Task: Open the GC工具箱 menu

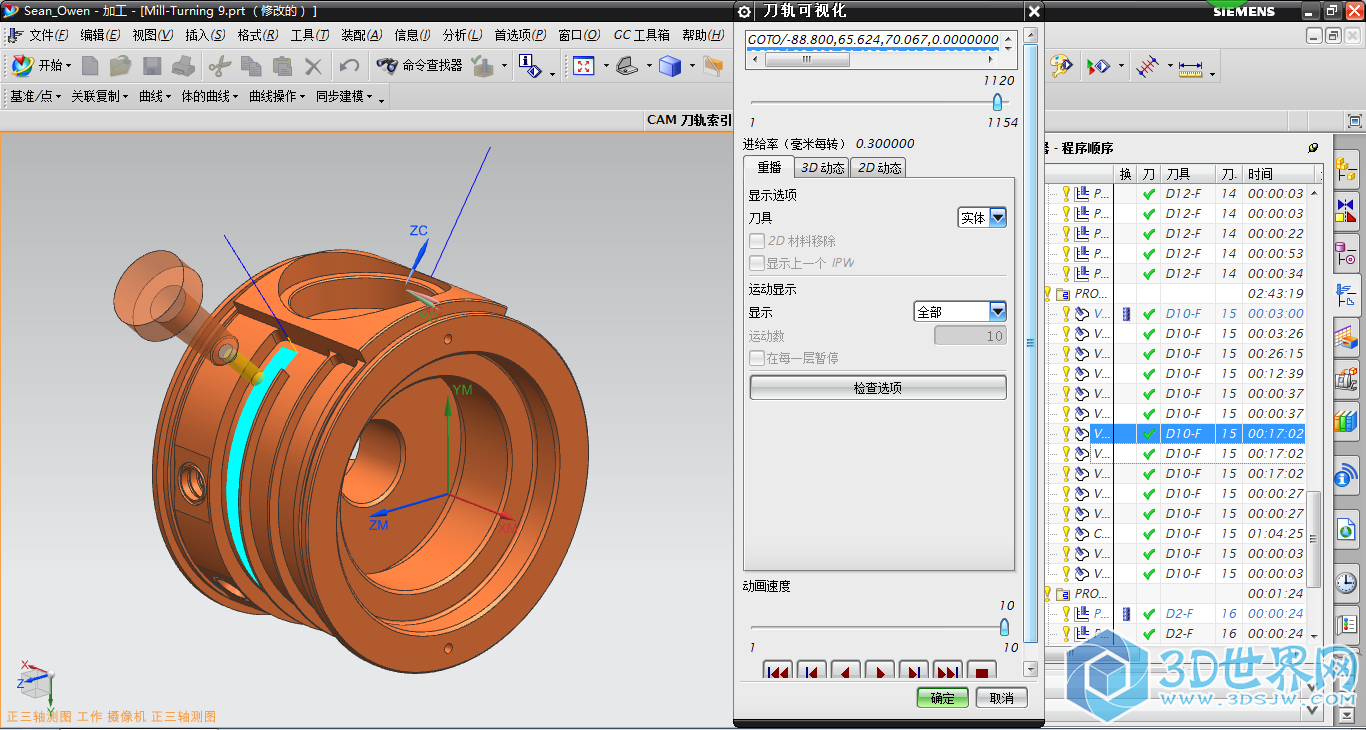Action: (641, 35)
